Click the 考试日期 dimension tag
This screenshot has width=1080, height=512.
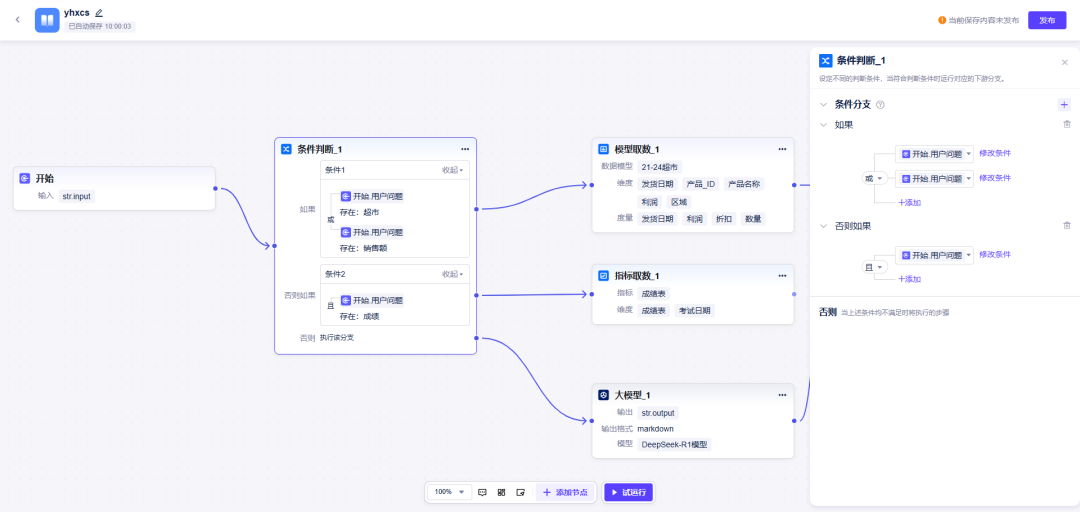694,311
